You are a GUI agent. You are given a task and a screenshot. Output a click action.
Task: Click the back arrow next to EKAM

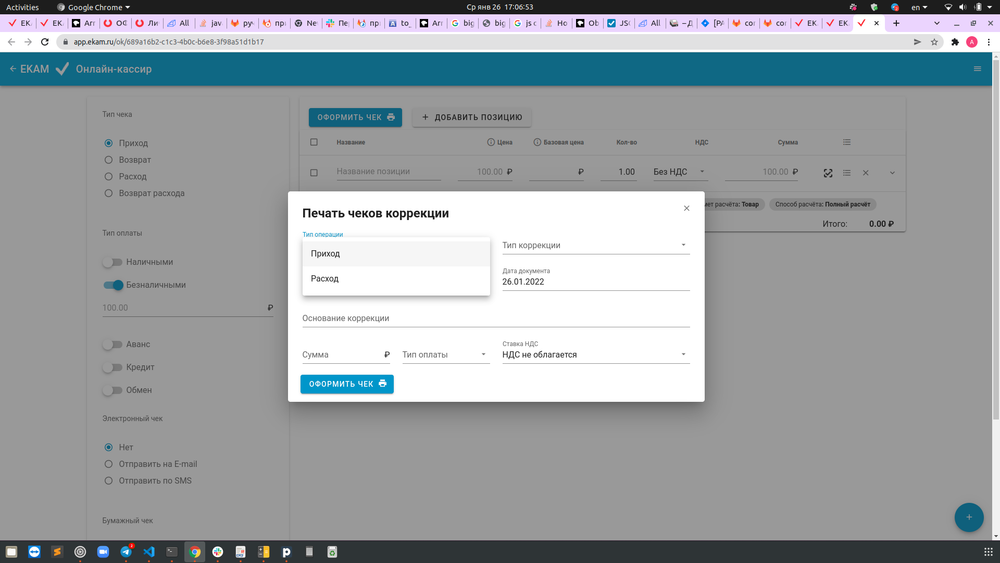click(13, 69)
